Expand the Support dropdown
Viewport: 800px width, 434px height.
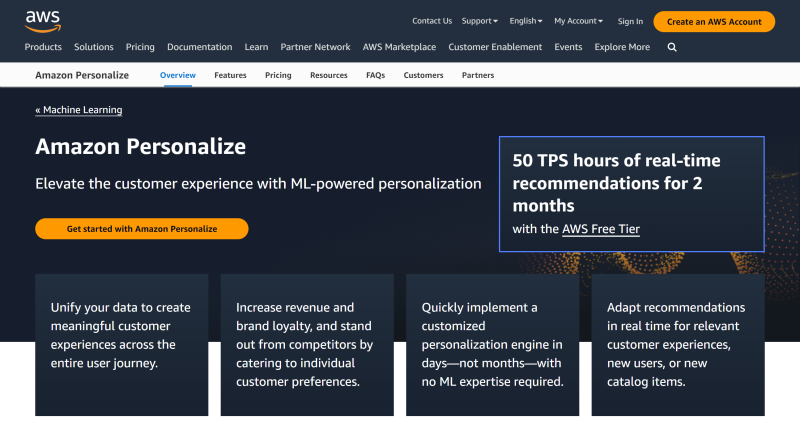point(480,21)
